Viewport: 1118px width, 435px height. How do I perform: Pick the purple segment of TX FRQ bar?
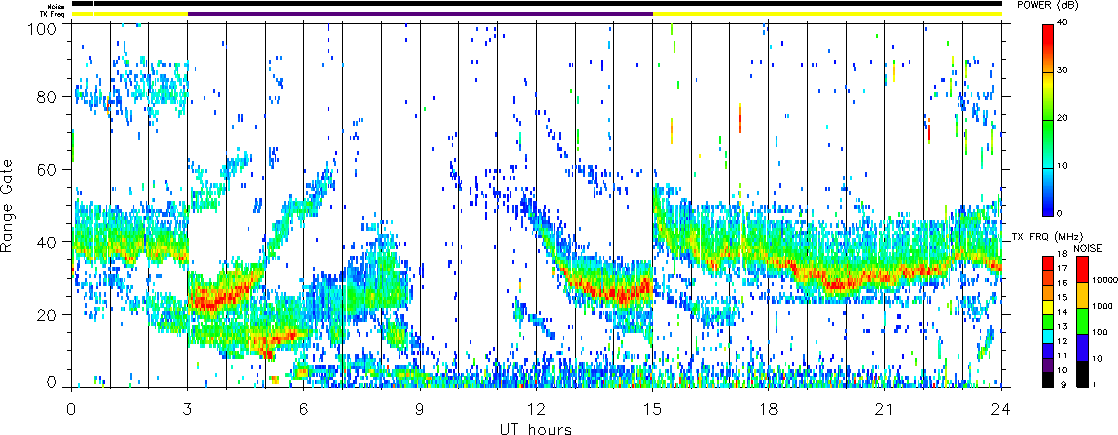[x=1047, y=365]
